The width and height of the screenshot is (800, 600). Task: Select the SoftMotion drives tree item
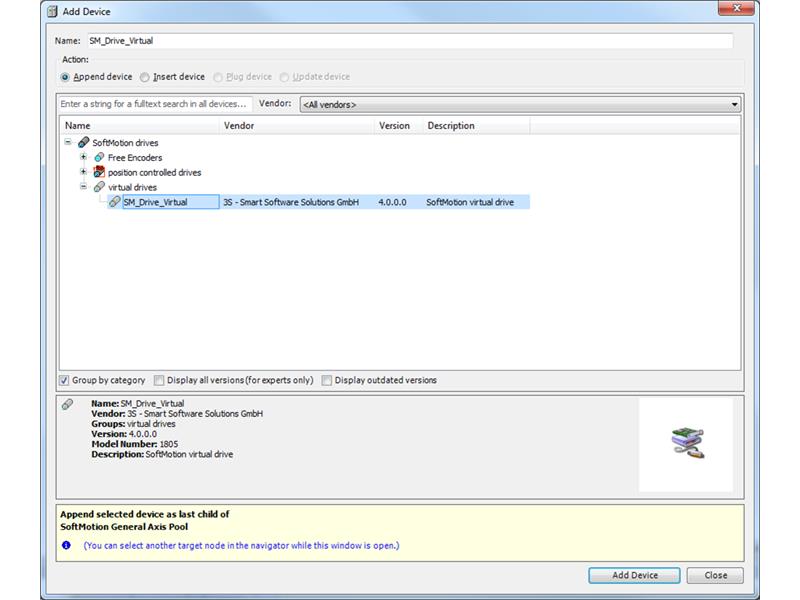point(125,143)
